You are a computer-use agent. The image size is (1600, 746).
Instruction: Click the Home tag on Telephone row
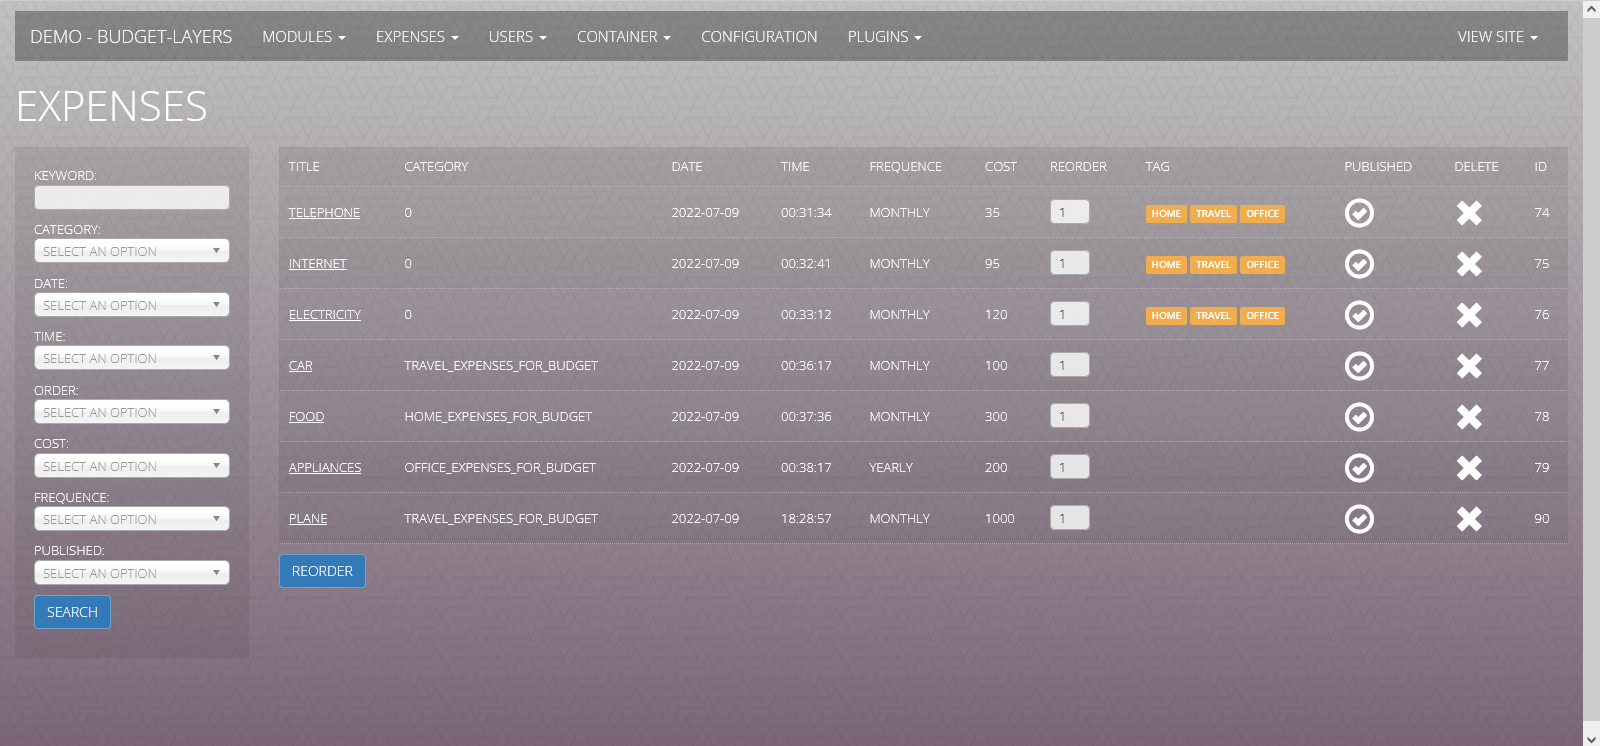(x=1165, y=214)
